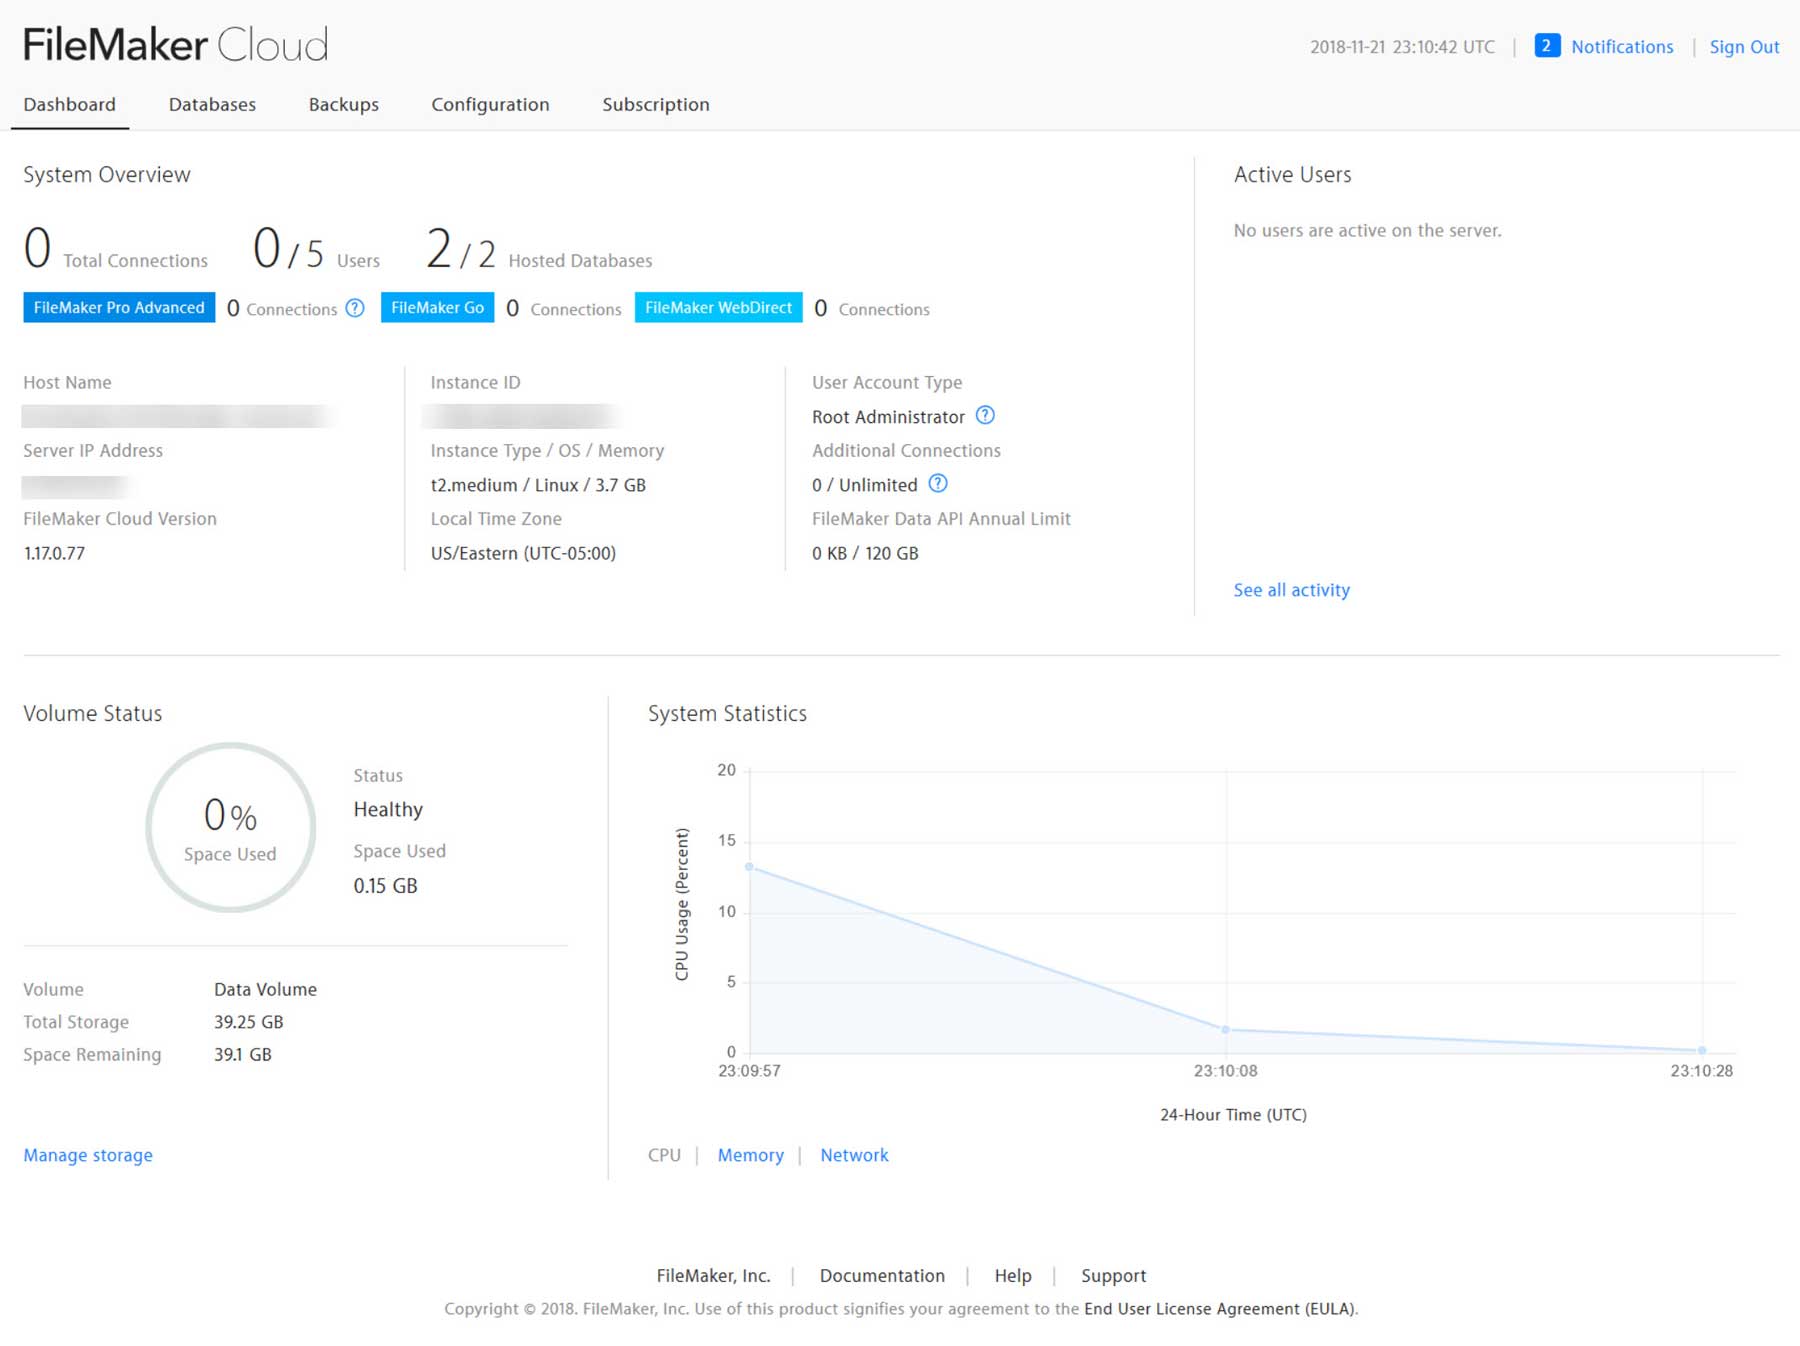Image resolution: width=1800 pixels, height=1346 pixels.
Task: Click the FileMaker Cloud logo
Action: click(x=174, y=44)
